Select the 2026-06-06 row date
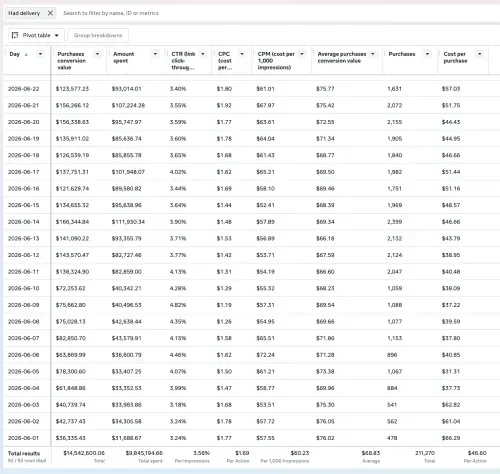Viewport: 500px width, 474px height. pos(23,355)
